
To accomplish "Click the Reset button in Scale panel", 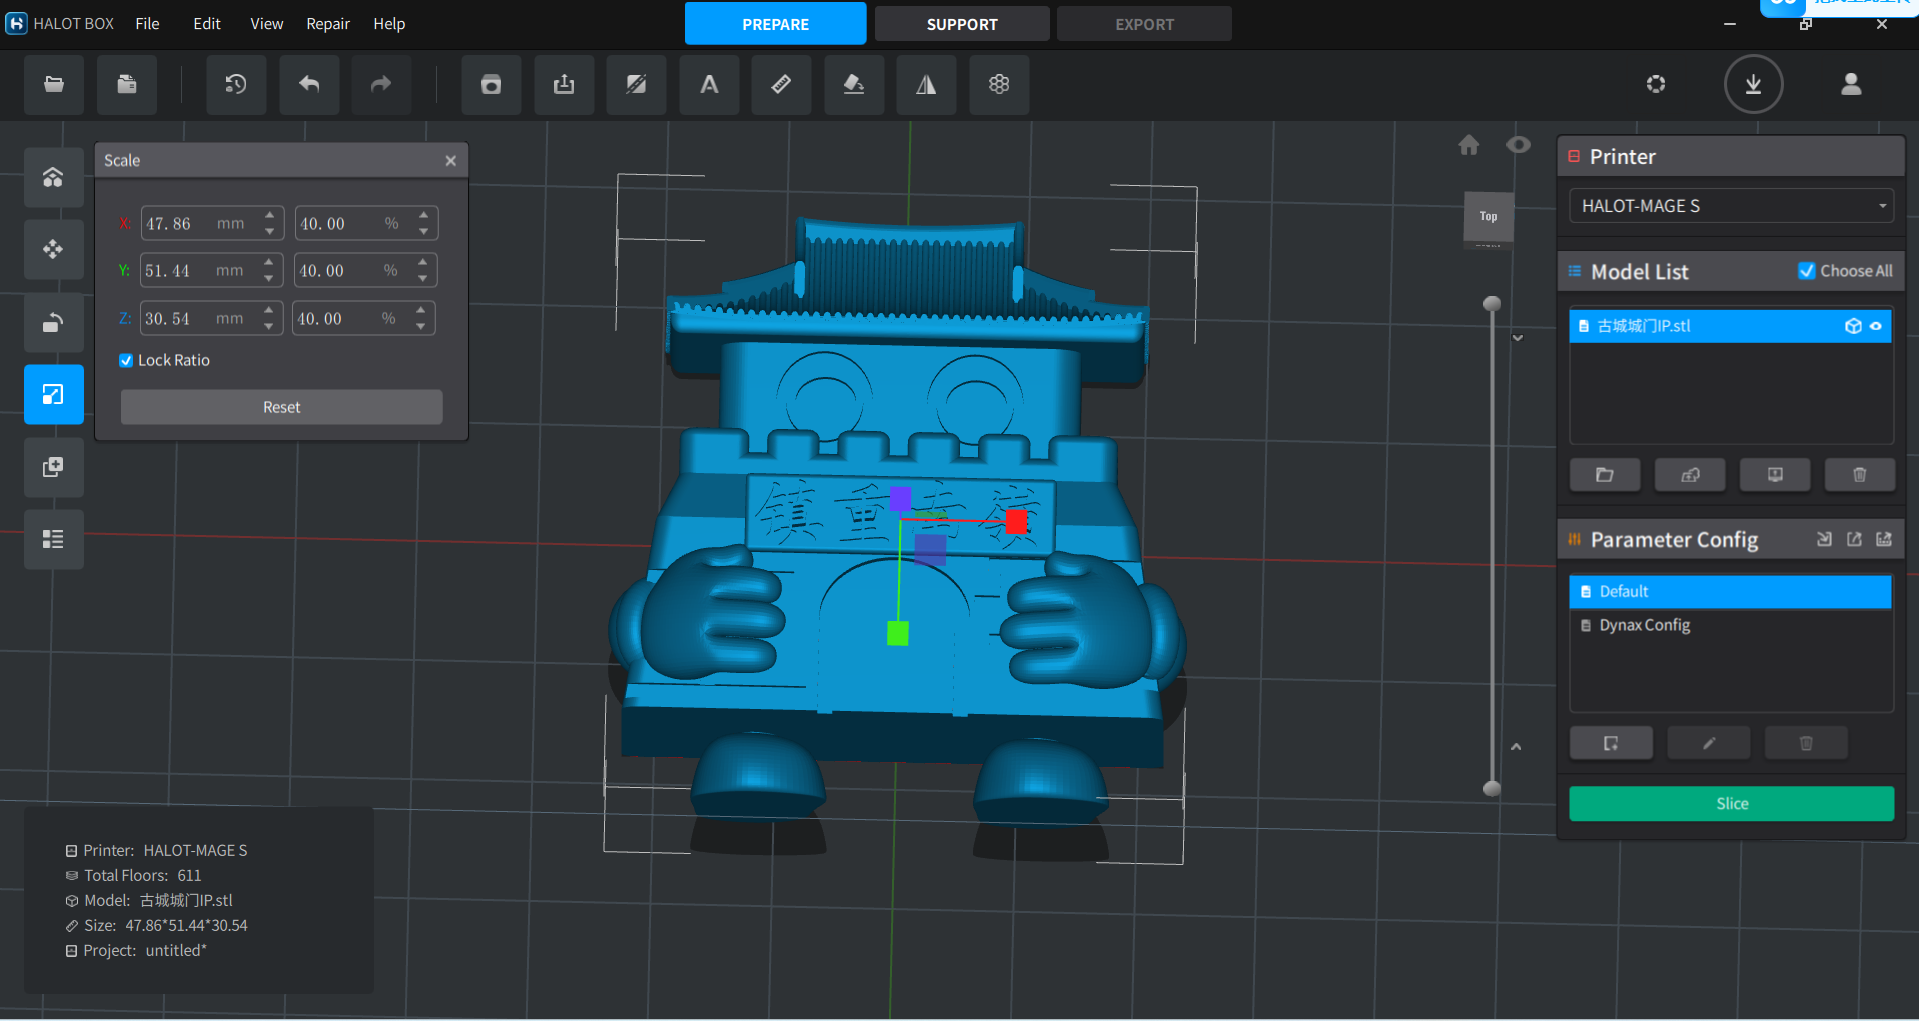I will tap(281, 407).
